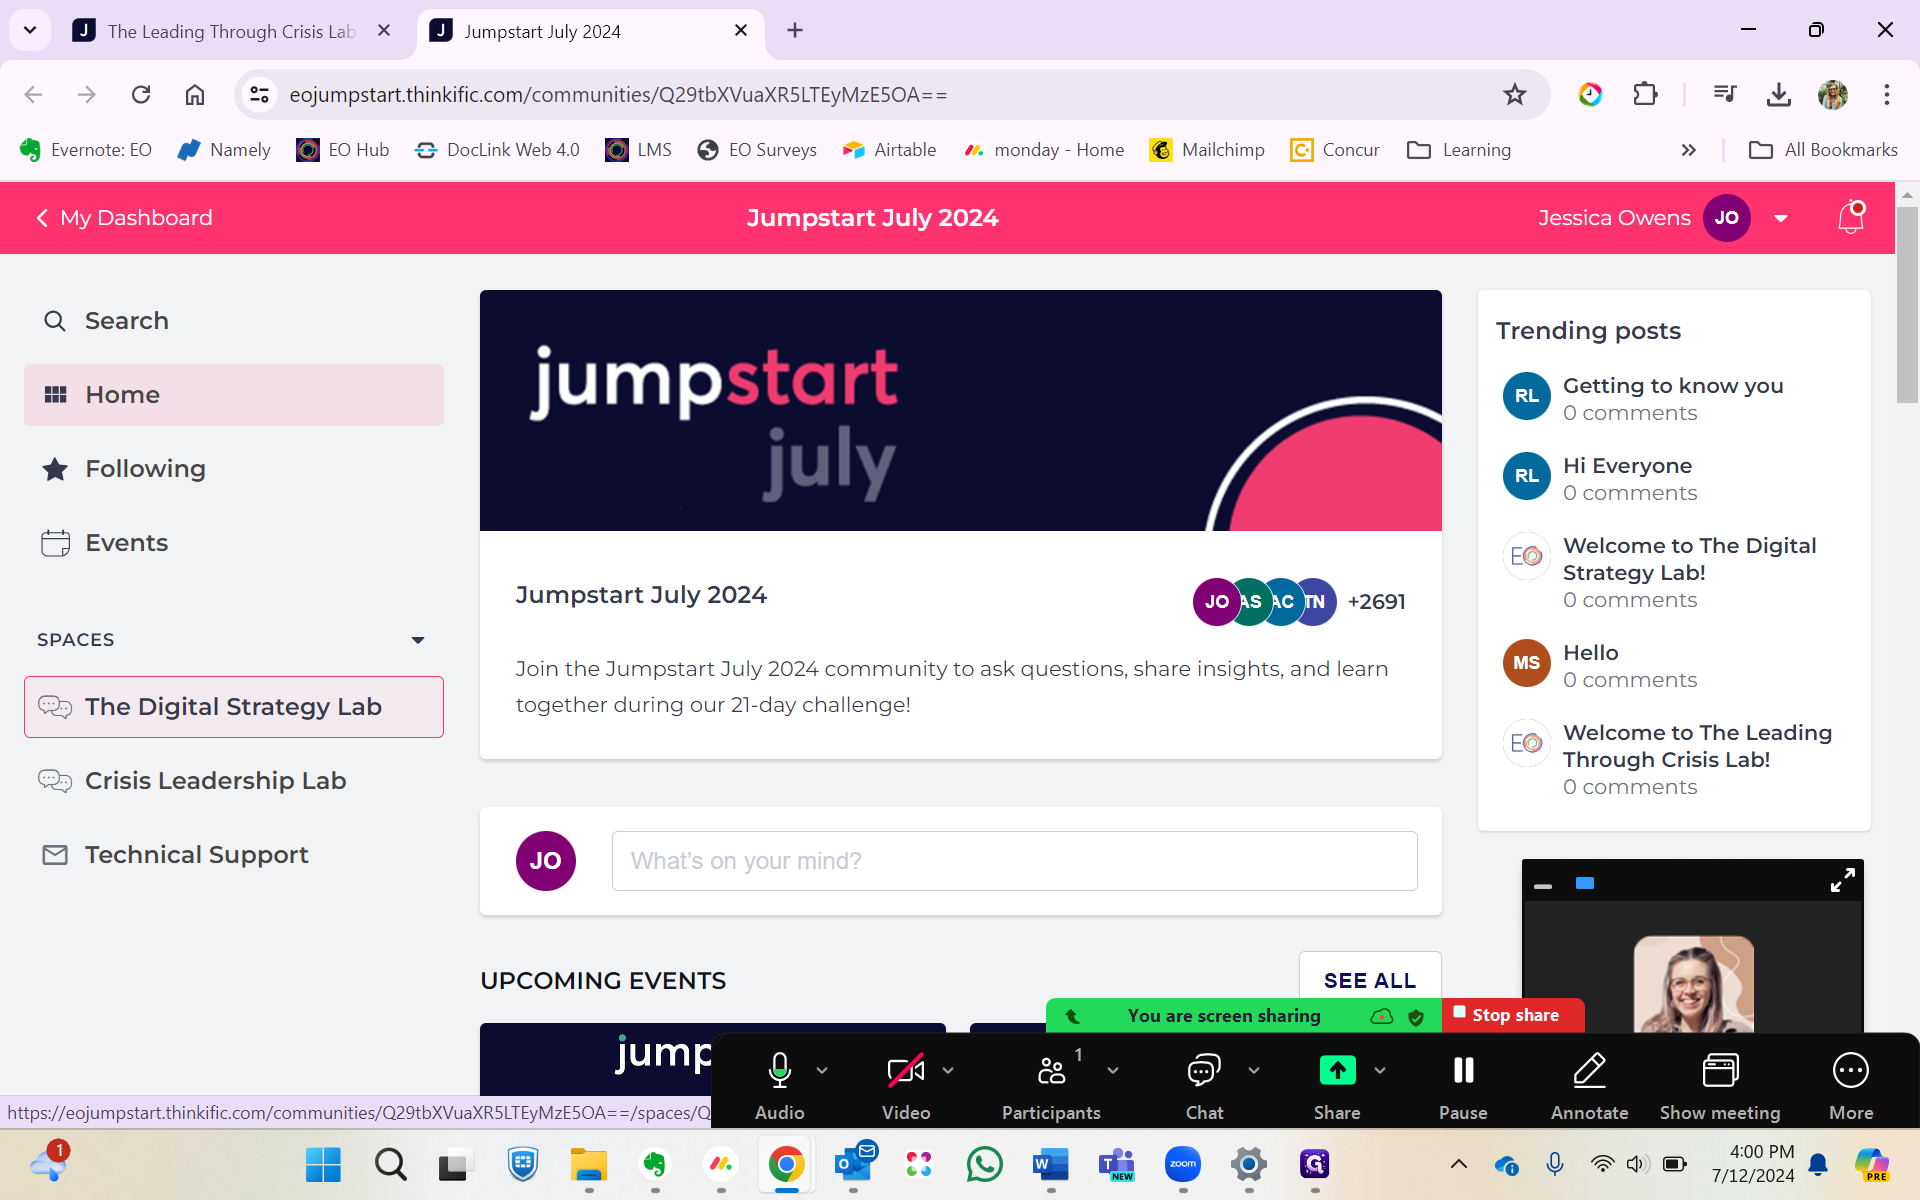The height and width of the screenshot is (1200, 1920).
Task: Expand Zoom Chat options chevron
Action: pyautogui.click(x=1254, y=1070)
